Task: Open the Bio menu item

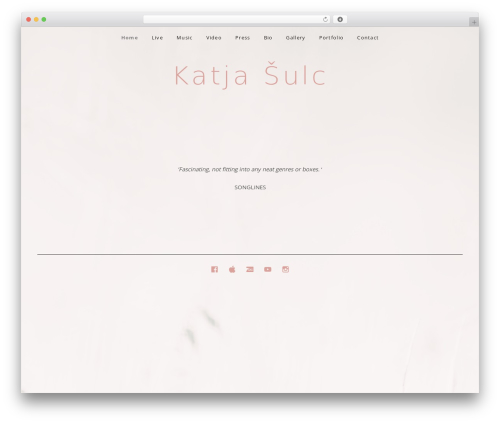Action: tap(268, 38)
